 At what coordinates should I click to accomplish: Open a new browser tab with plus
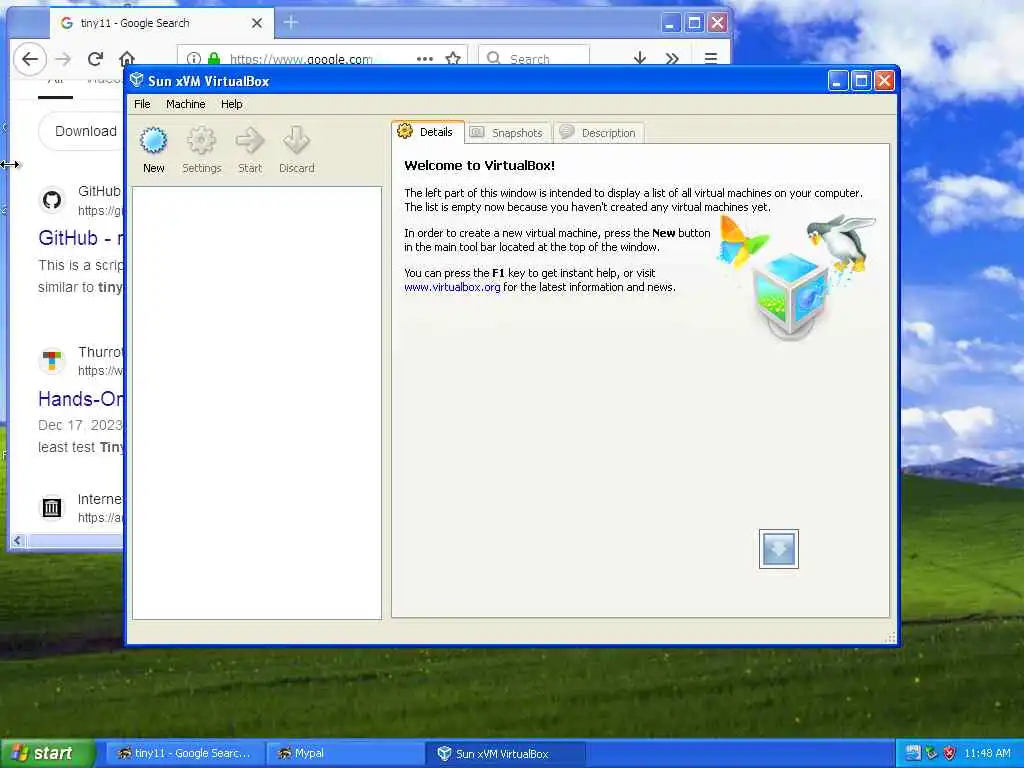(291, 23)
